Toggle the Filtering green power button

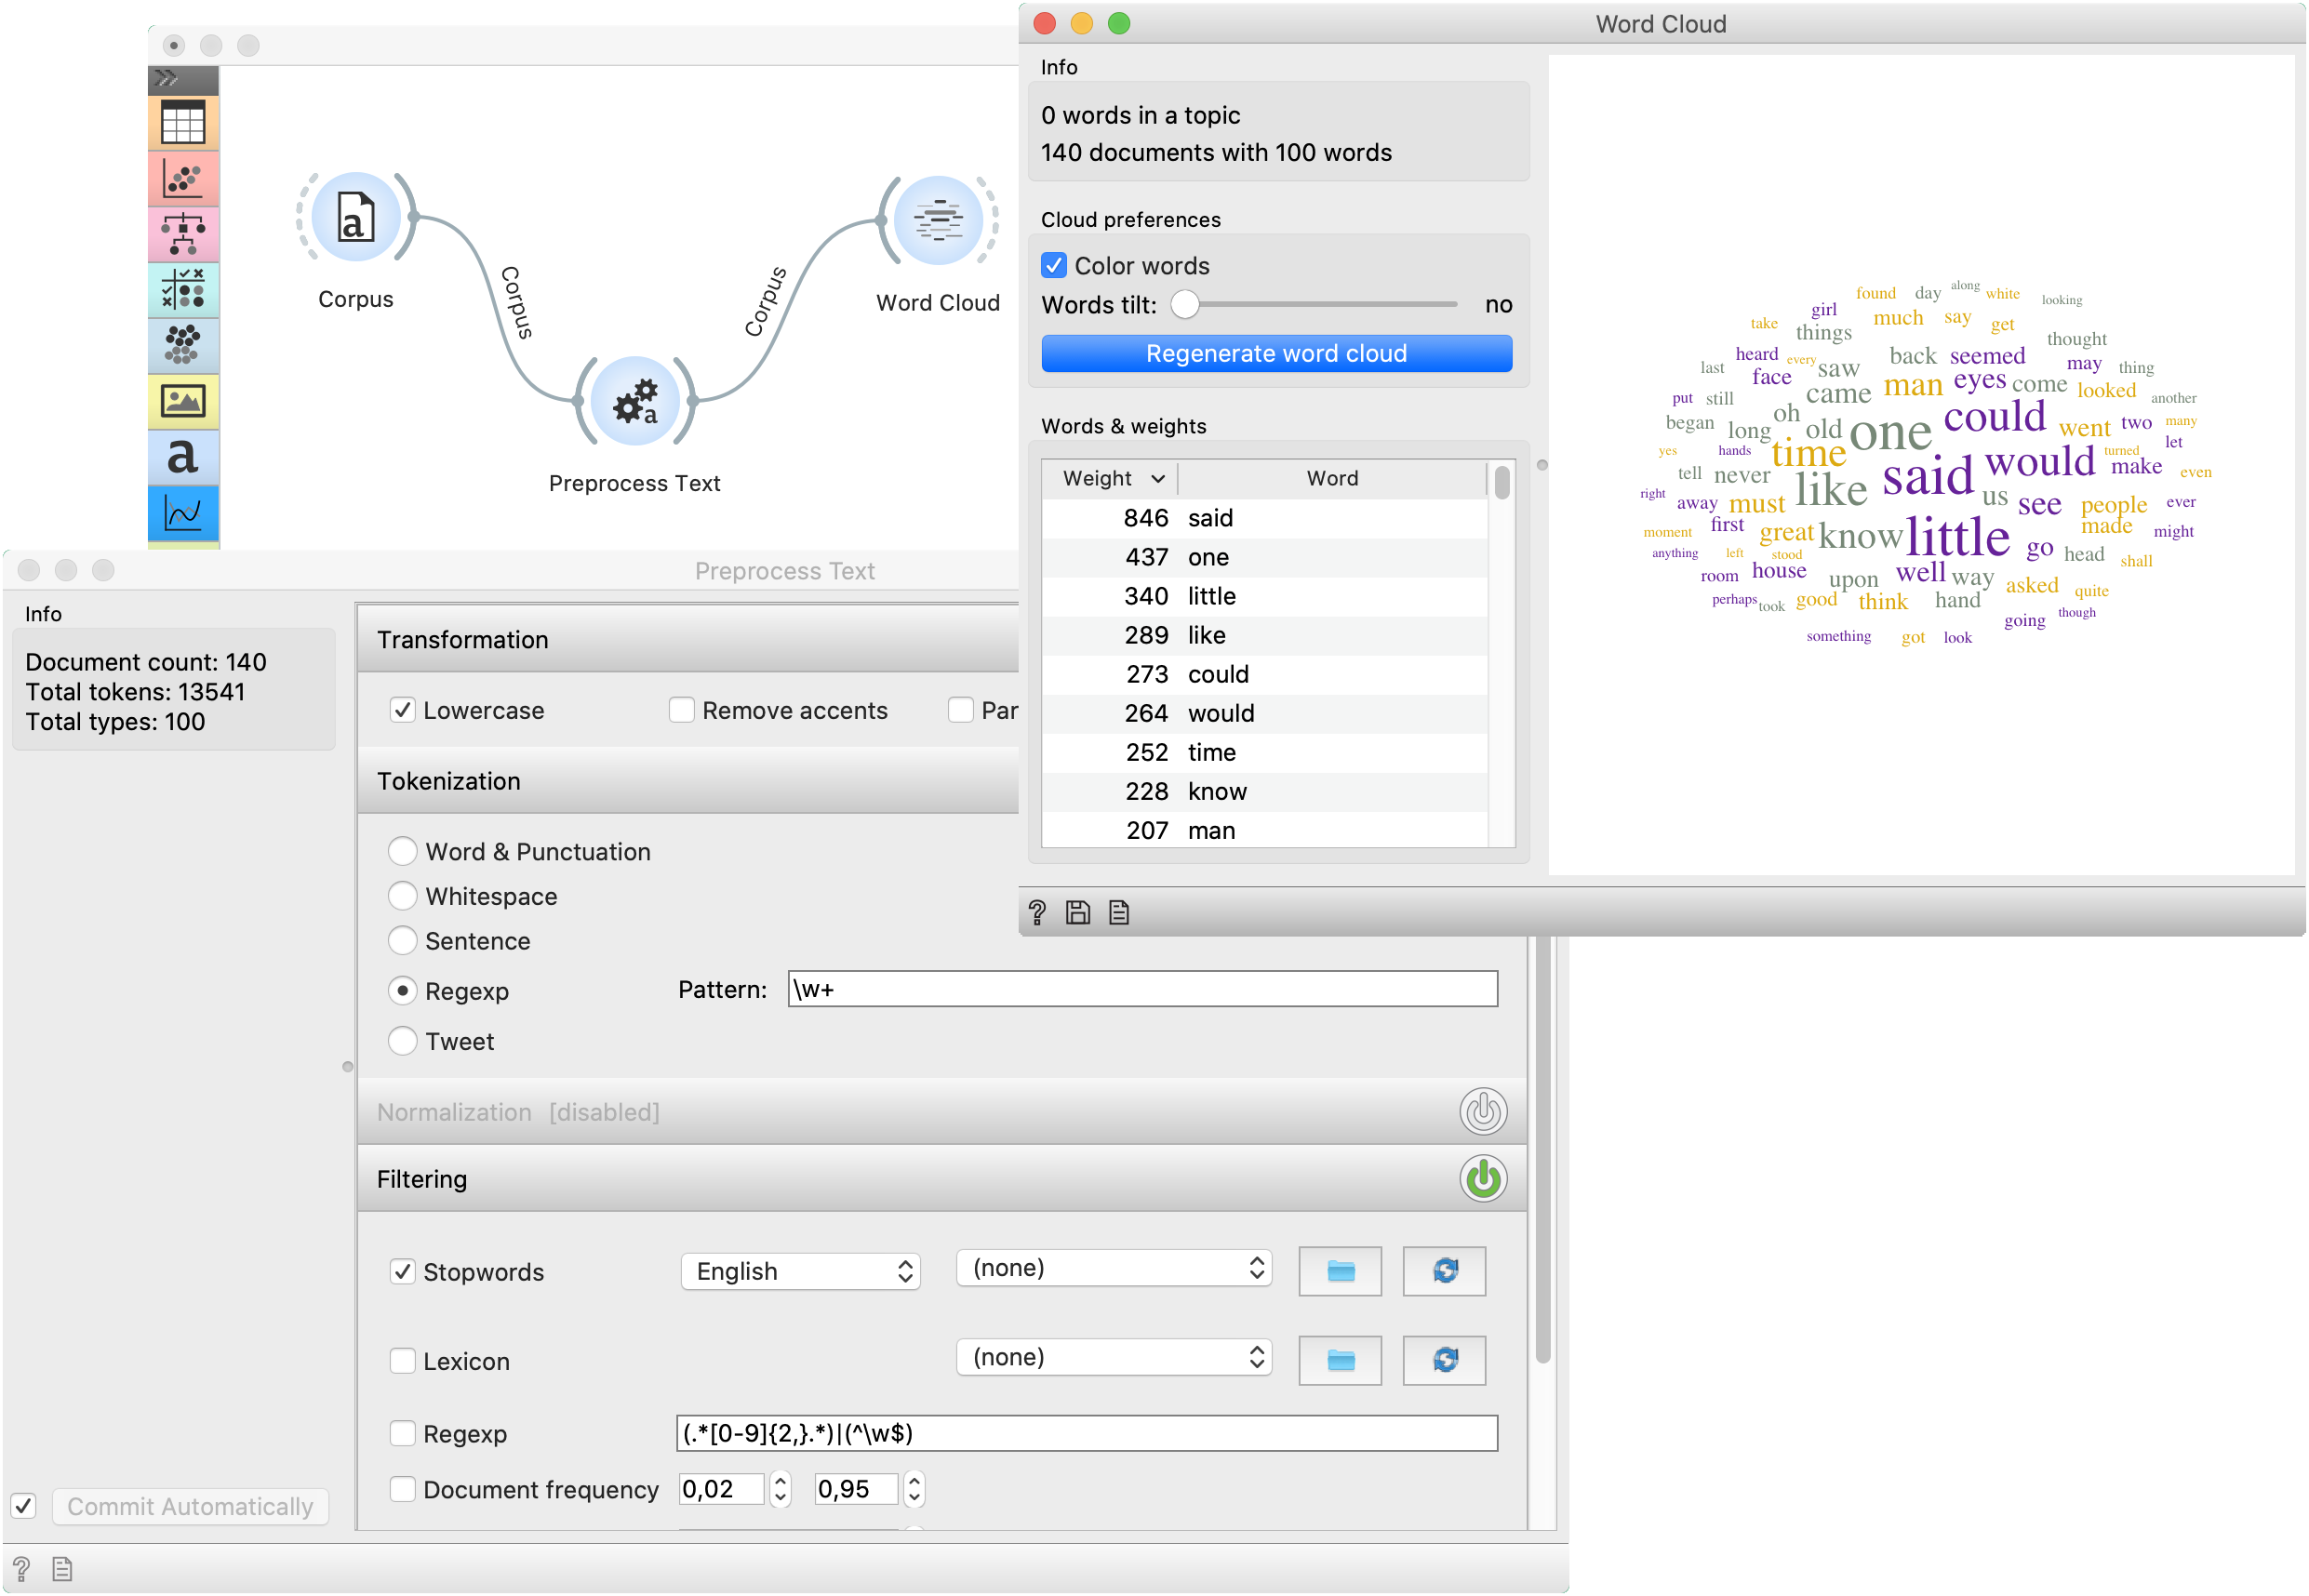[1483, 1179]
